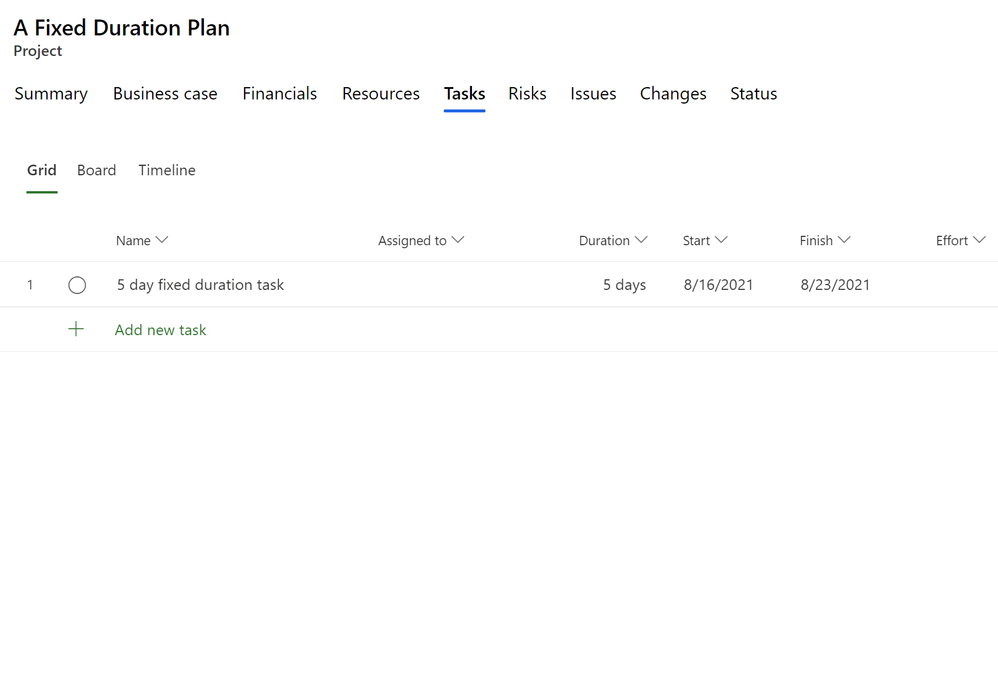Viewport: 998px width, 675px height.
Task: Open the Duration column dropdown
Action: (x=641, y=240)
